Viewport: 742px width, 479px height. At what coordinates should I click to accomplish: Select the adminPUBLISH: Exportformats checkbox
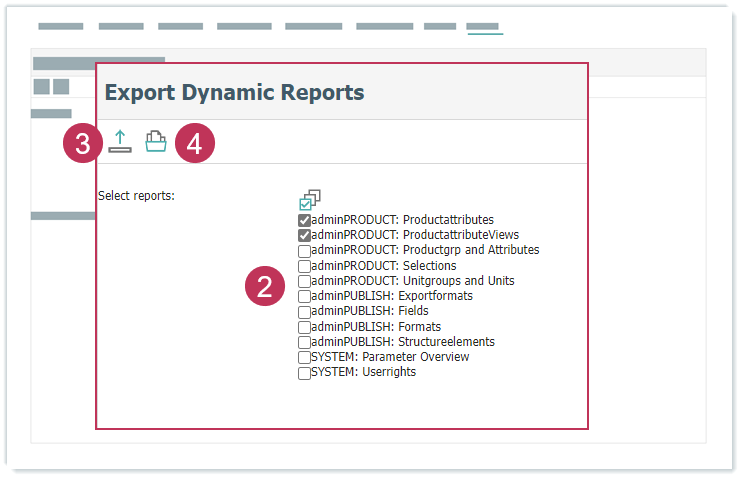click(304, 296)
